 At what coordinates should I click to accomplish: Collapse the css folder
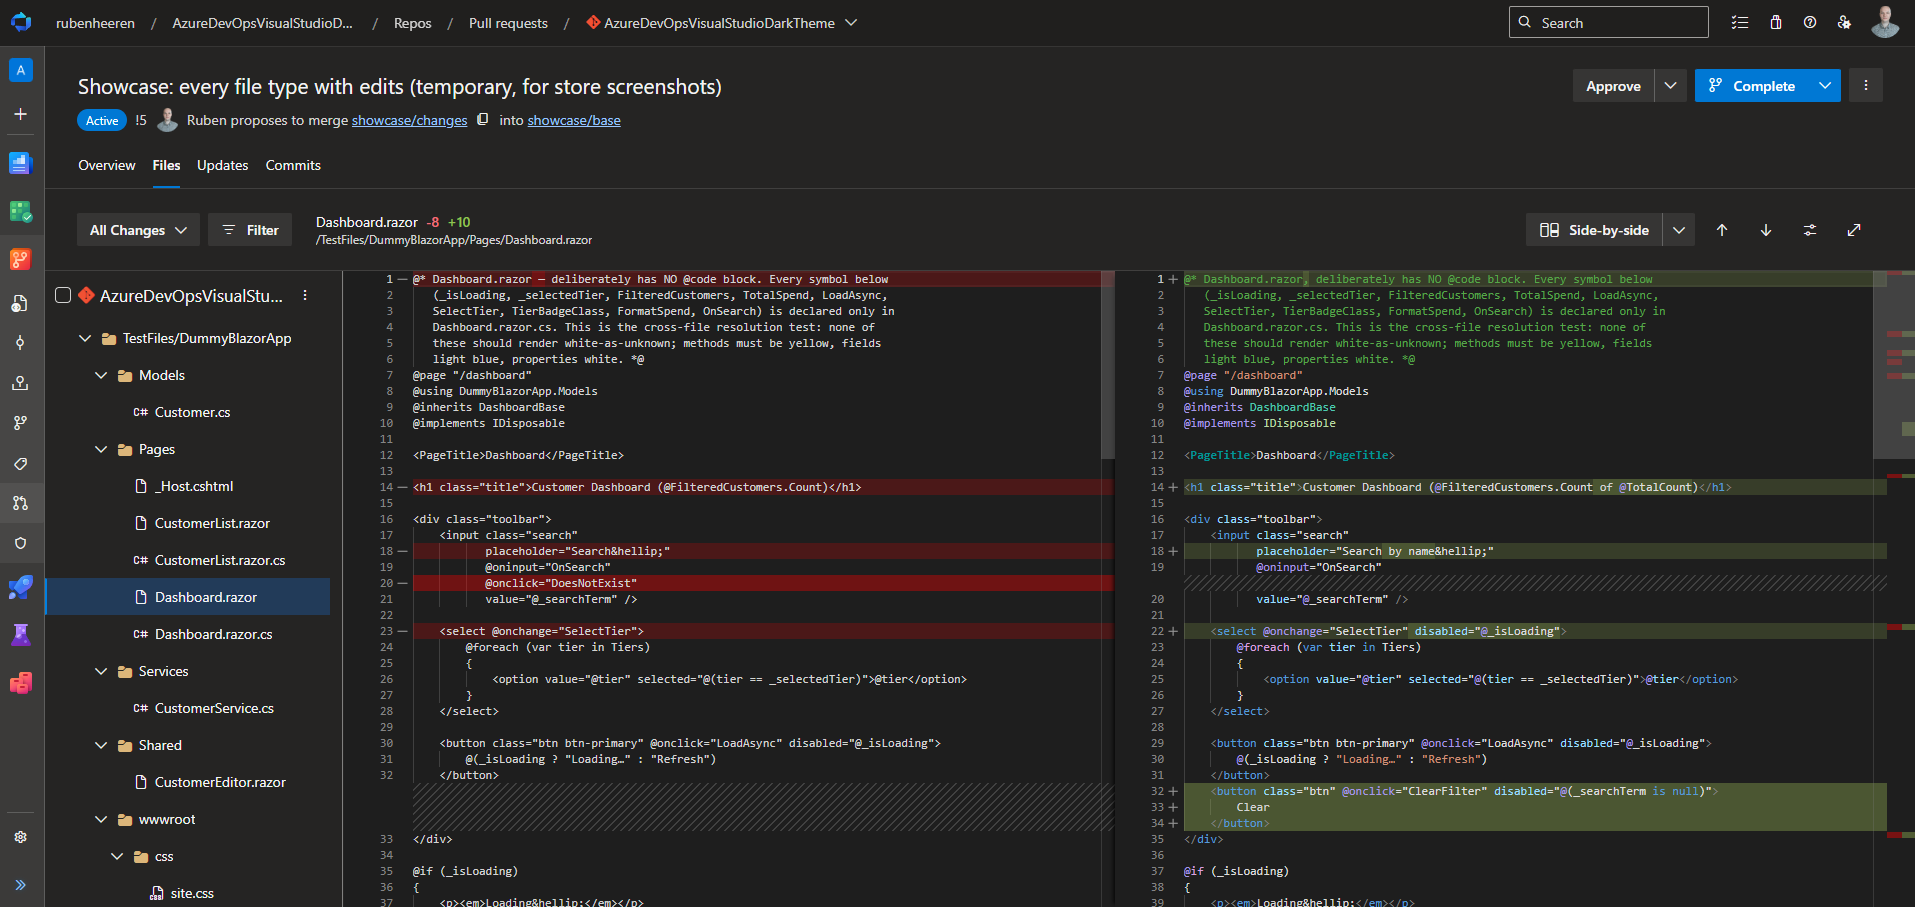click(x=117, y=856)
